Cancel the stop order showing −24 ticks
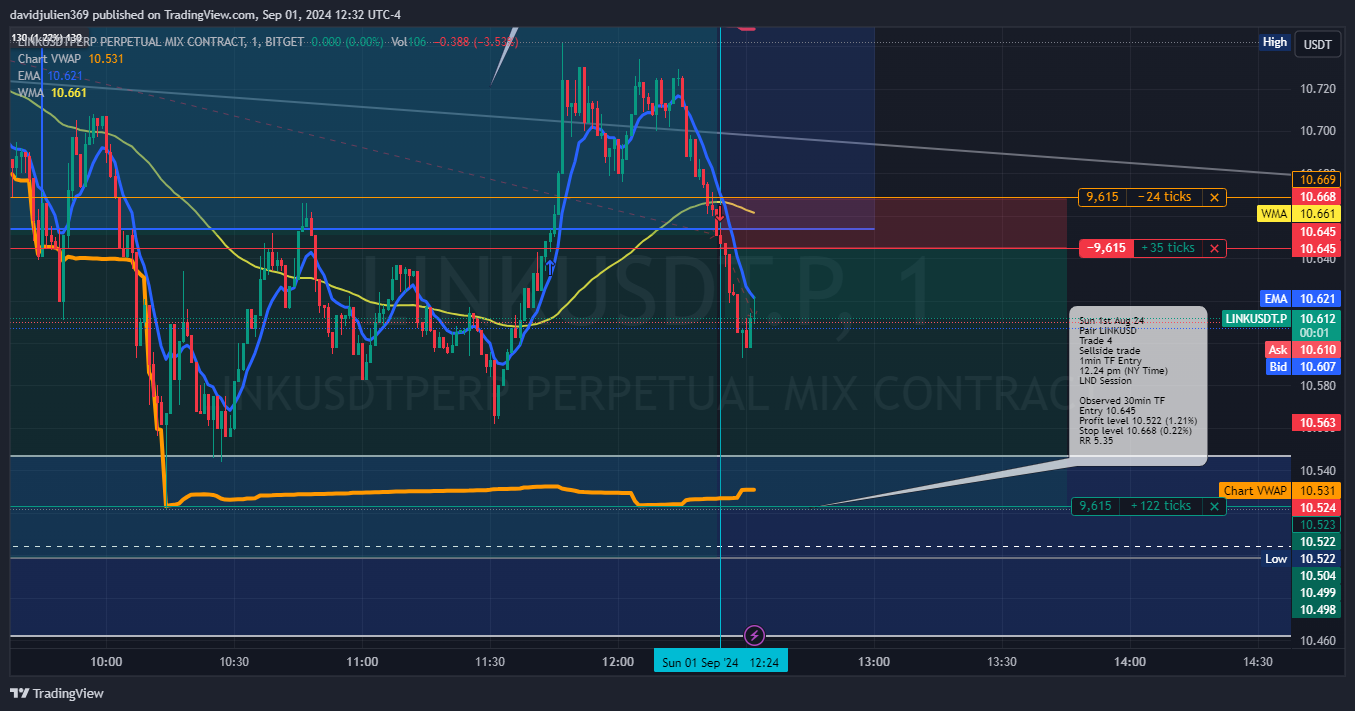 (1214, 197)
